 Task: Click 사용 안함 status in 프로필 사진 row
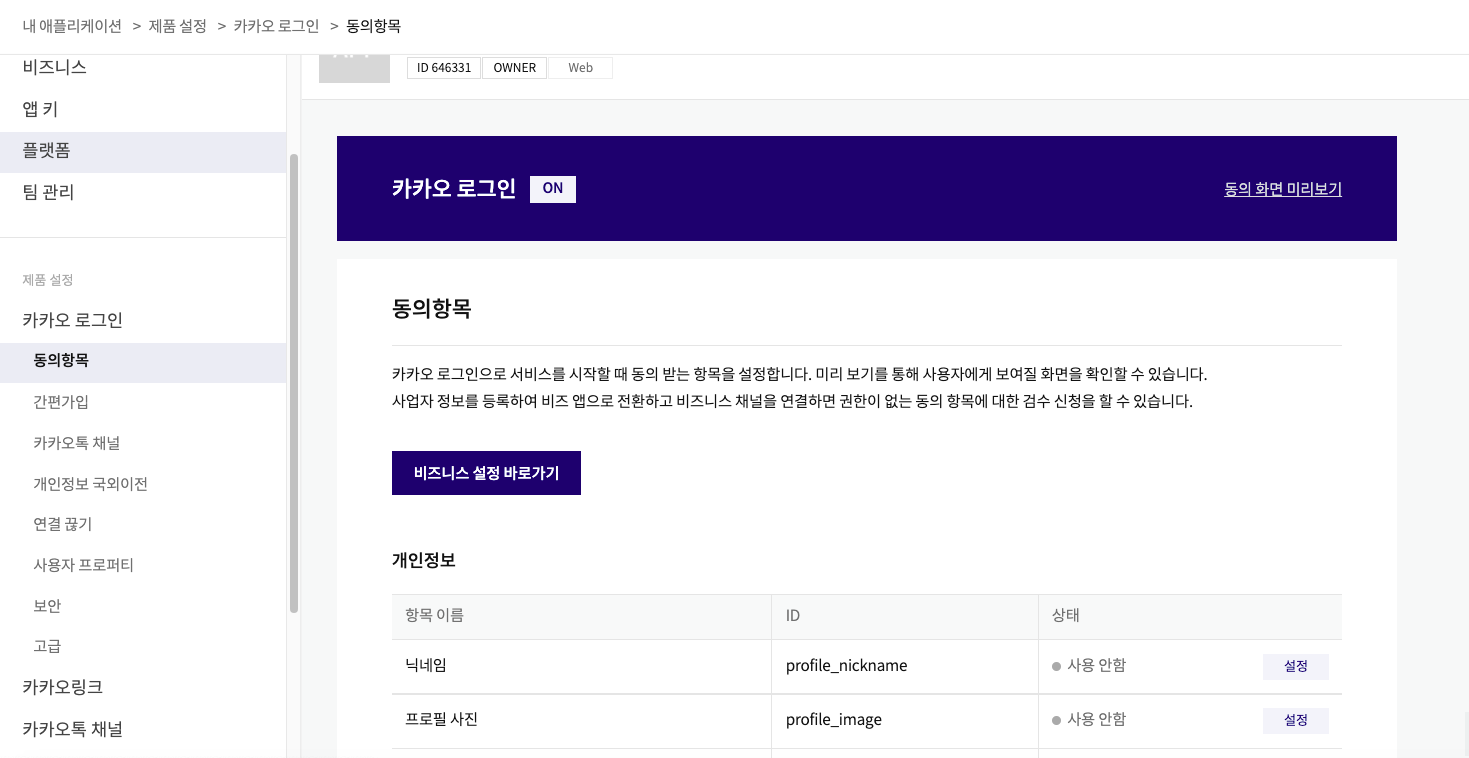point(1089,719)
